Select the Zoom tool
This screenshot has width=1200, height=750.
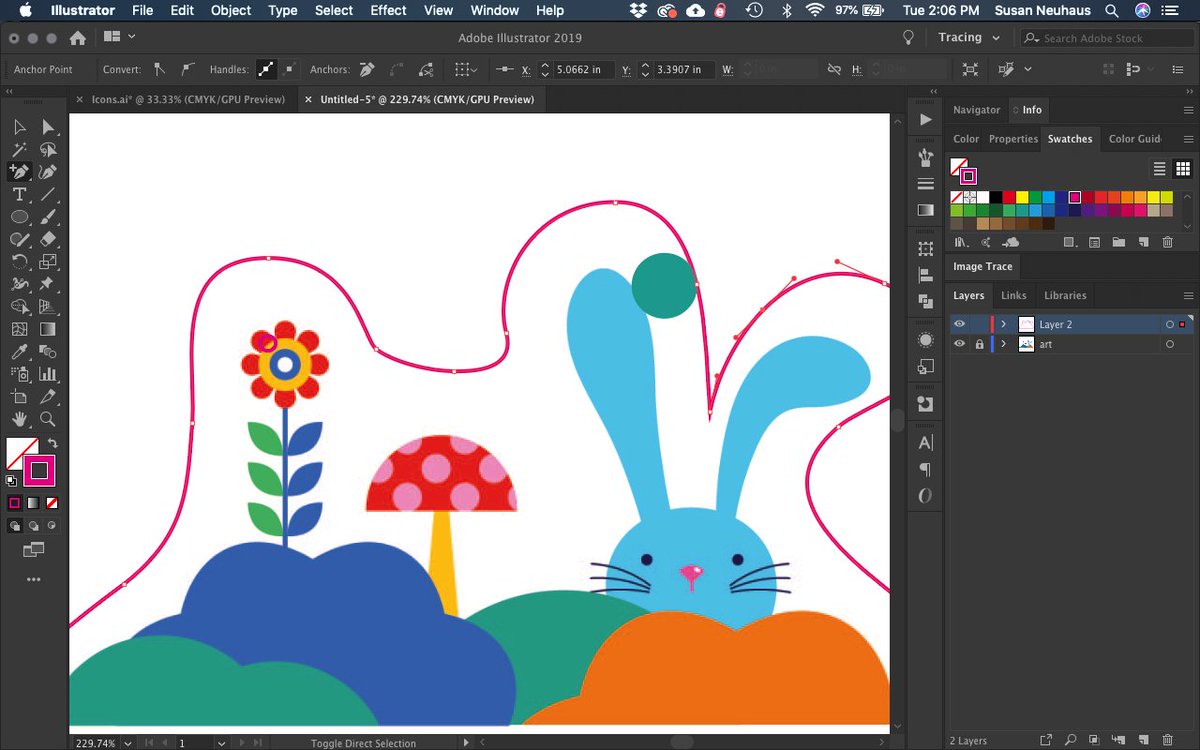47,419
